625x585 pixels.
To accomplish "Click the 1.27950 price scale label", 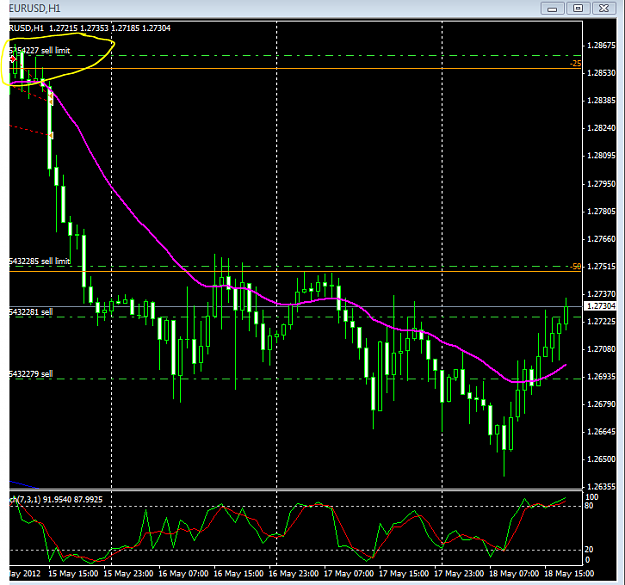I will 601,184.
